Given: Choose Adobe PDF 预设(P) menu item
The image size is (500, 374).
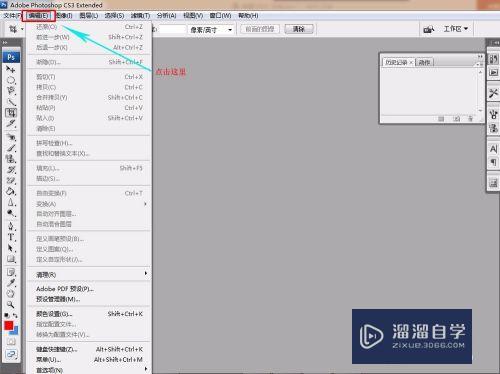Looking at the screenshot, I should pos(89,289).
